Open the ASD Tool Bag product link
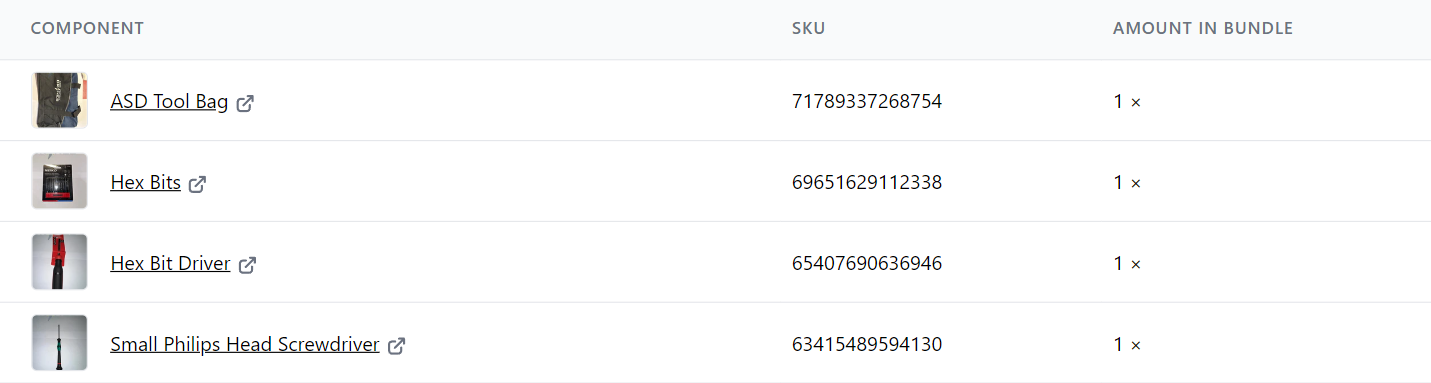 tap(169, 102)
